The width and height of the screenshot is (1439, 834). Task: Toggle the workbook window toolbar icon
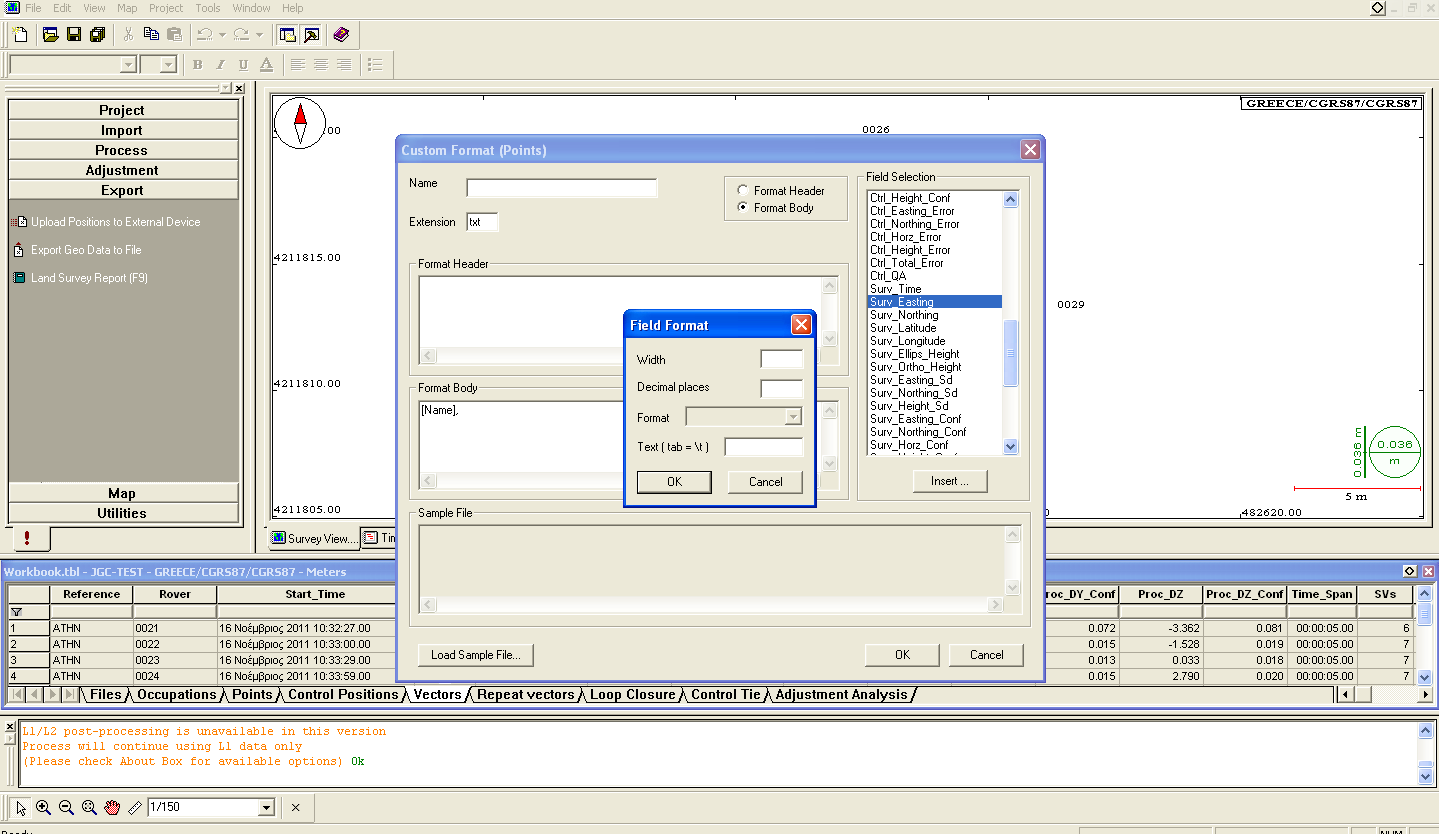click(288, 35)
